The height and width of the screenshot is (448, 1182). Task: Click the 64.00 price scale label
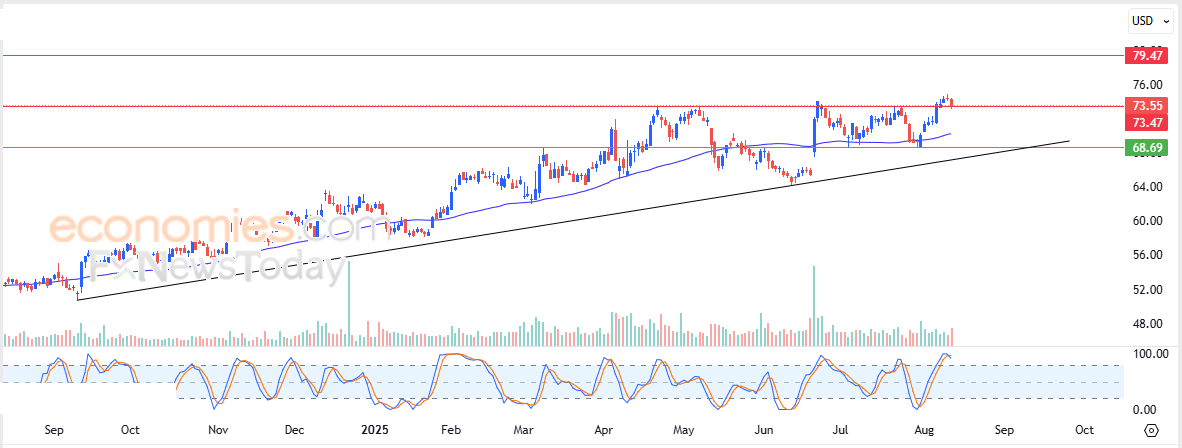pyautogui.click(x=1144, y=187)
